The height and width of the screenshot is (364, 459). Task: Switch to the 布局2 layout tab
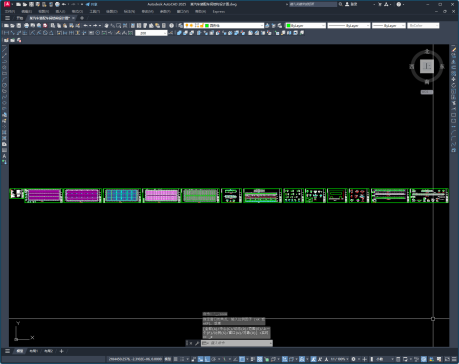pos(48,351)
